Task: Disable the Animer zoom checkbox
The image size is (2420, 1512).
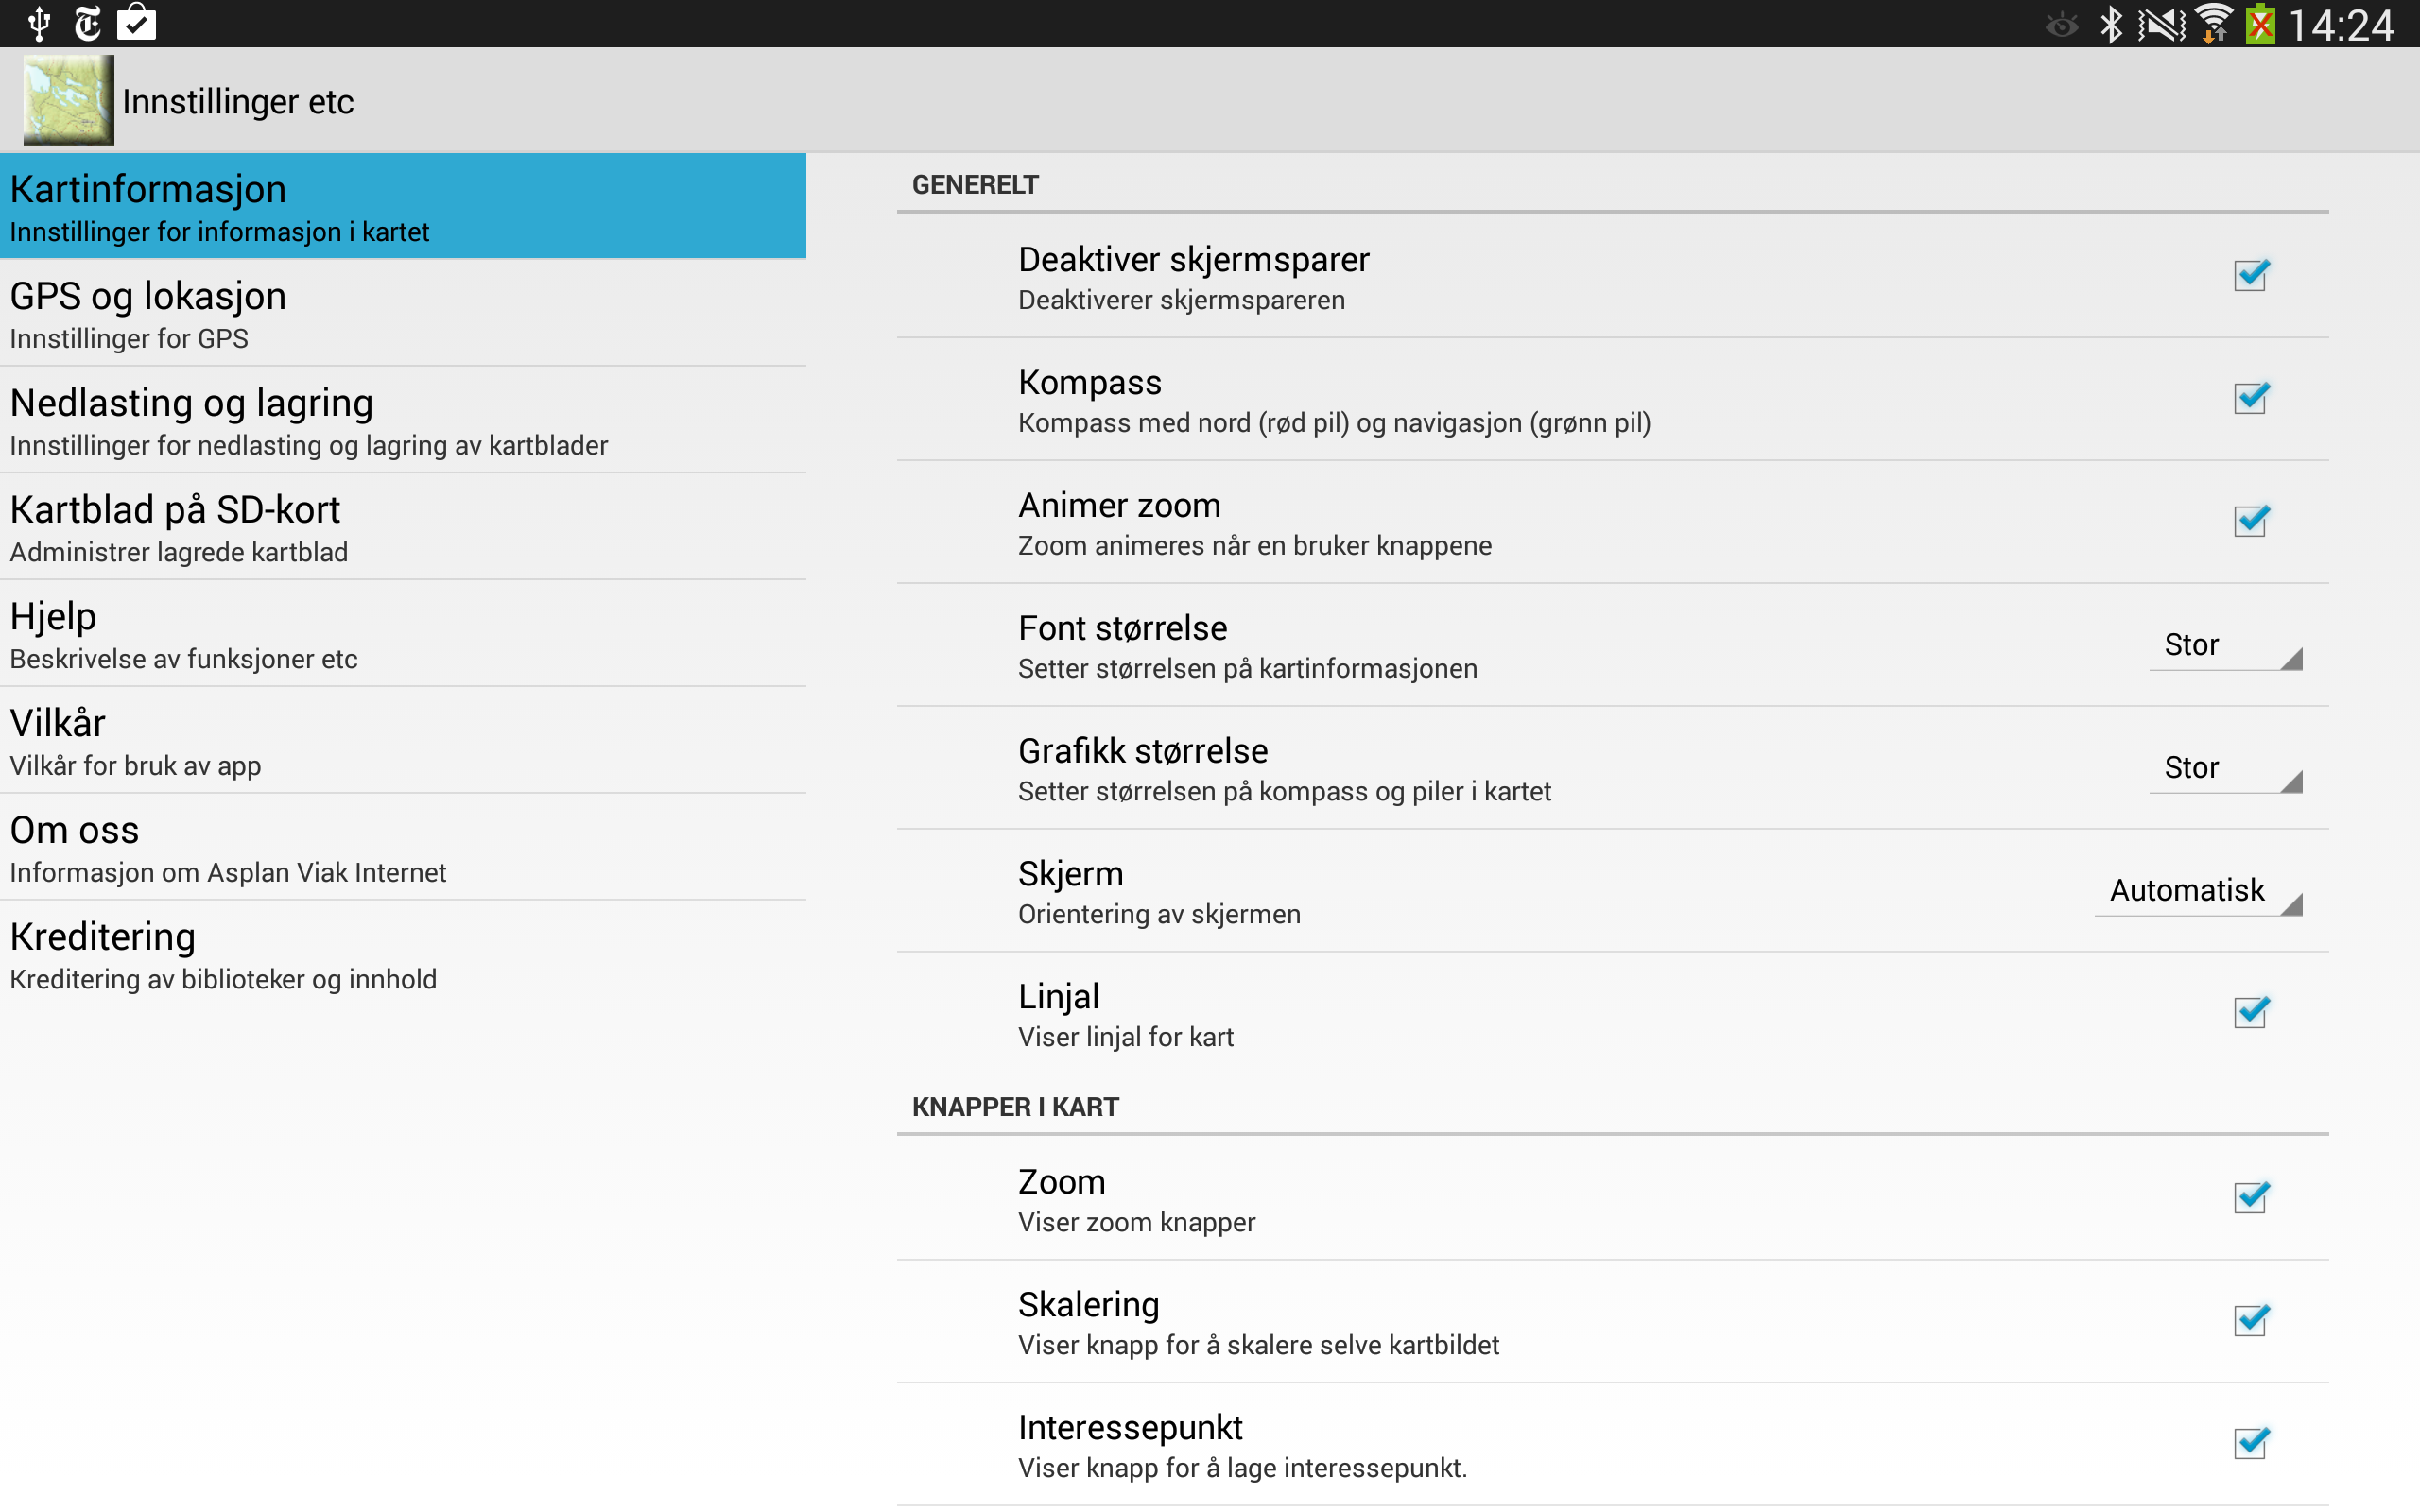Action: pyautogui.click(x=2250, y=521)
